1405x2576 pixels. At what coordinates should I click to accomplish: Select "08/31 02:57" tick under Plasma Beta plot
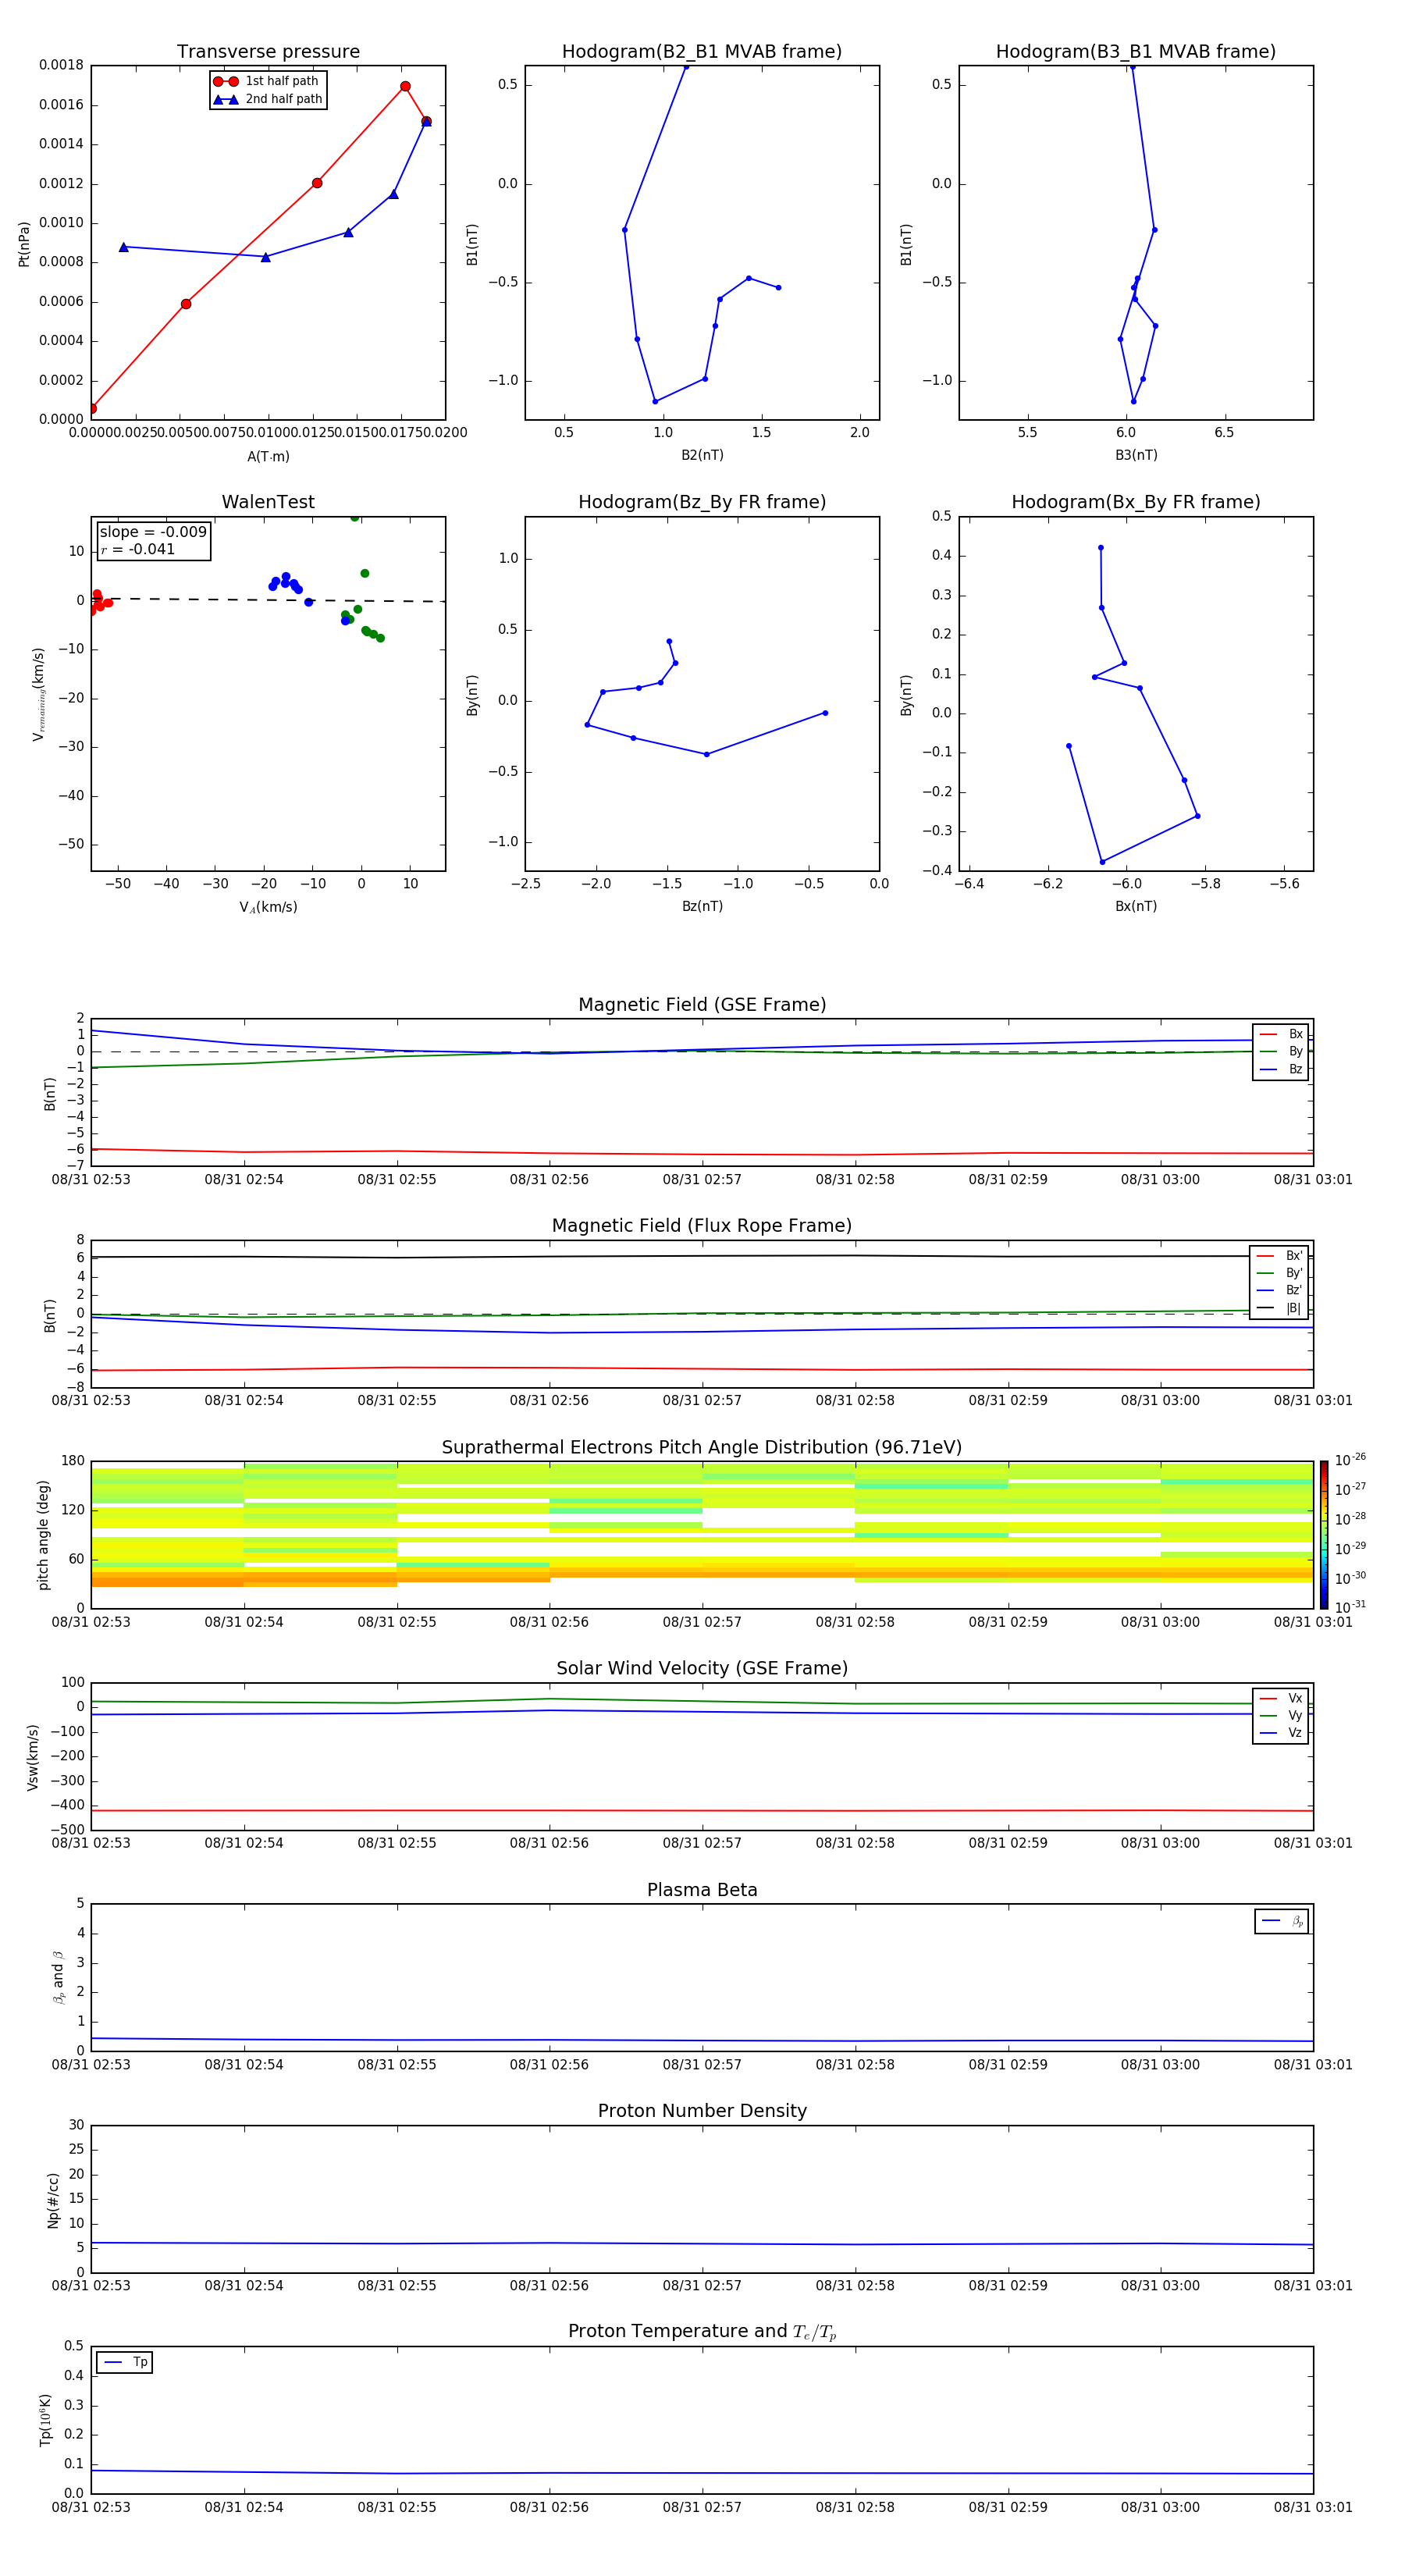coord(702,2065)
